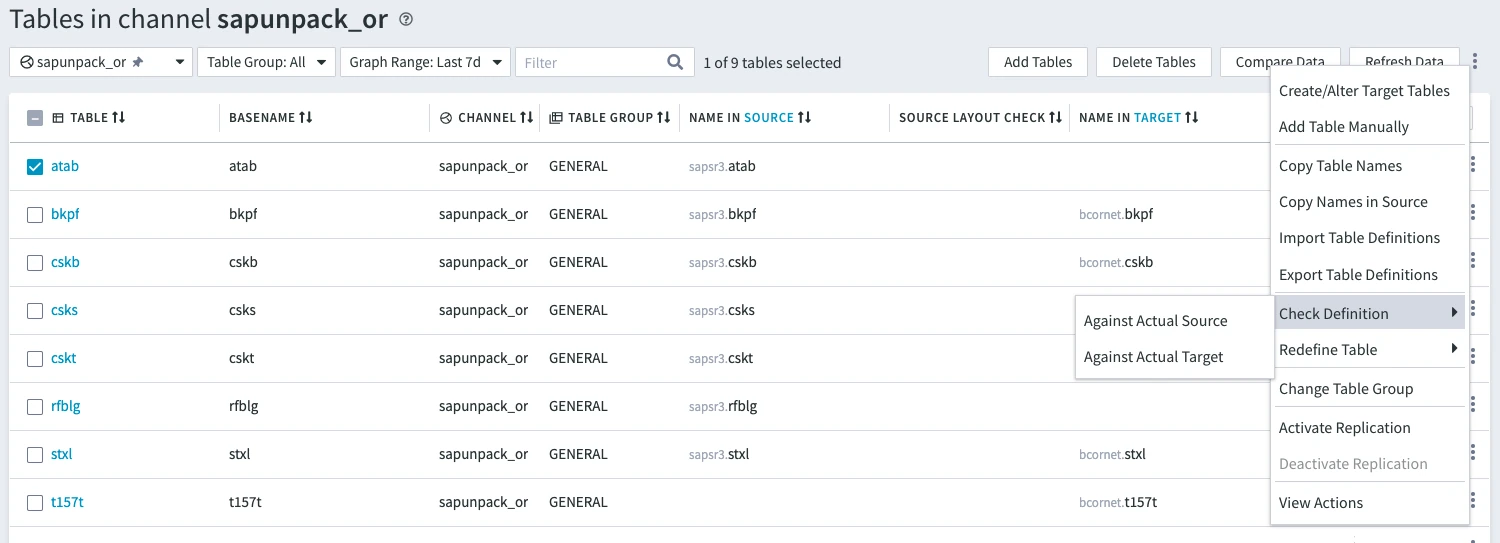Click the sapsr3.atab source name cell
This screenshot has height=543, width=1500.
(722, 166)
